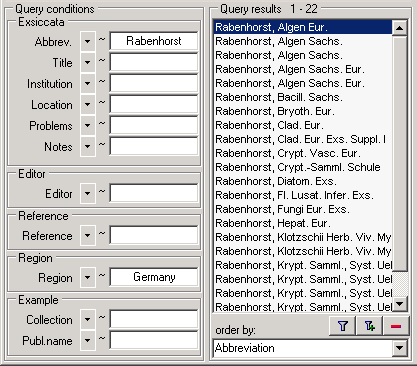
Task: Select result Rabenhorst, Fungi Eur. Exs.
Action: [x=303, y=209]
